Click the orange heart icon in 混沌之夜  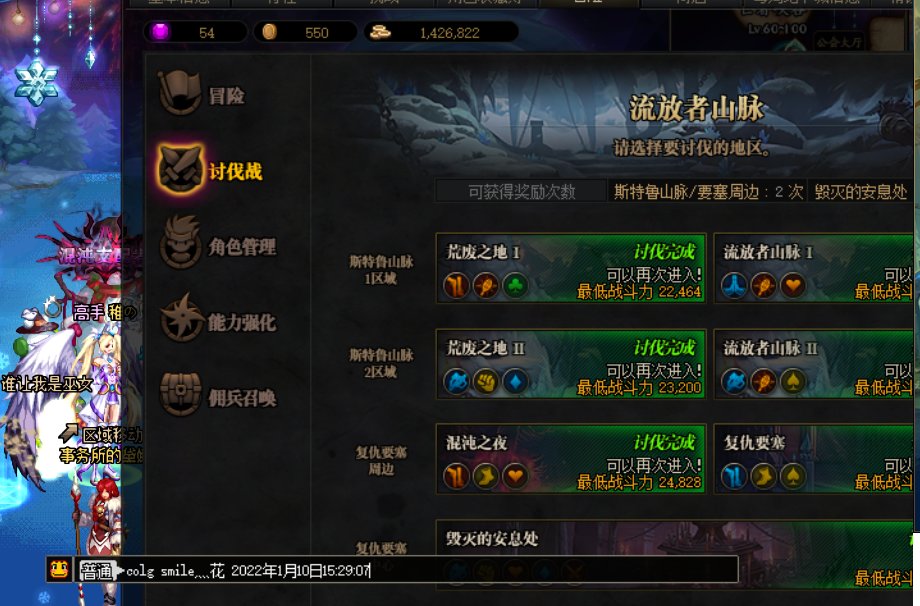(515, 476)
